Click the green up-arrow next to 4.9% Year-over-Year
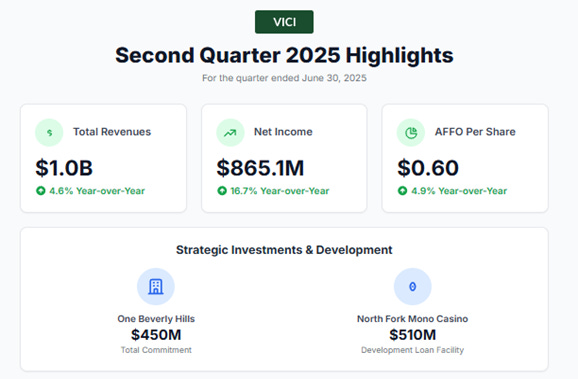The height and width of the screenshot is (379, 578). [403, 191]
